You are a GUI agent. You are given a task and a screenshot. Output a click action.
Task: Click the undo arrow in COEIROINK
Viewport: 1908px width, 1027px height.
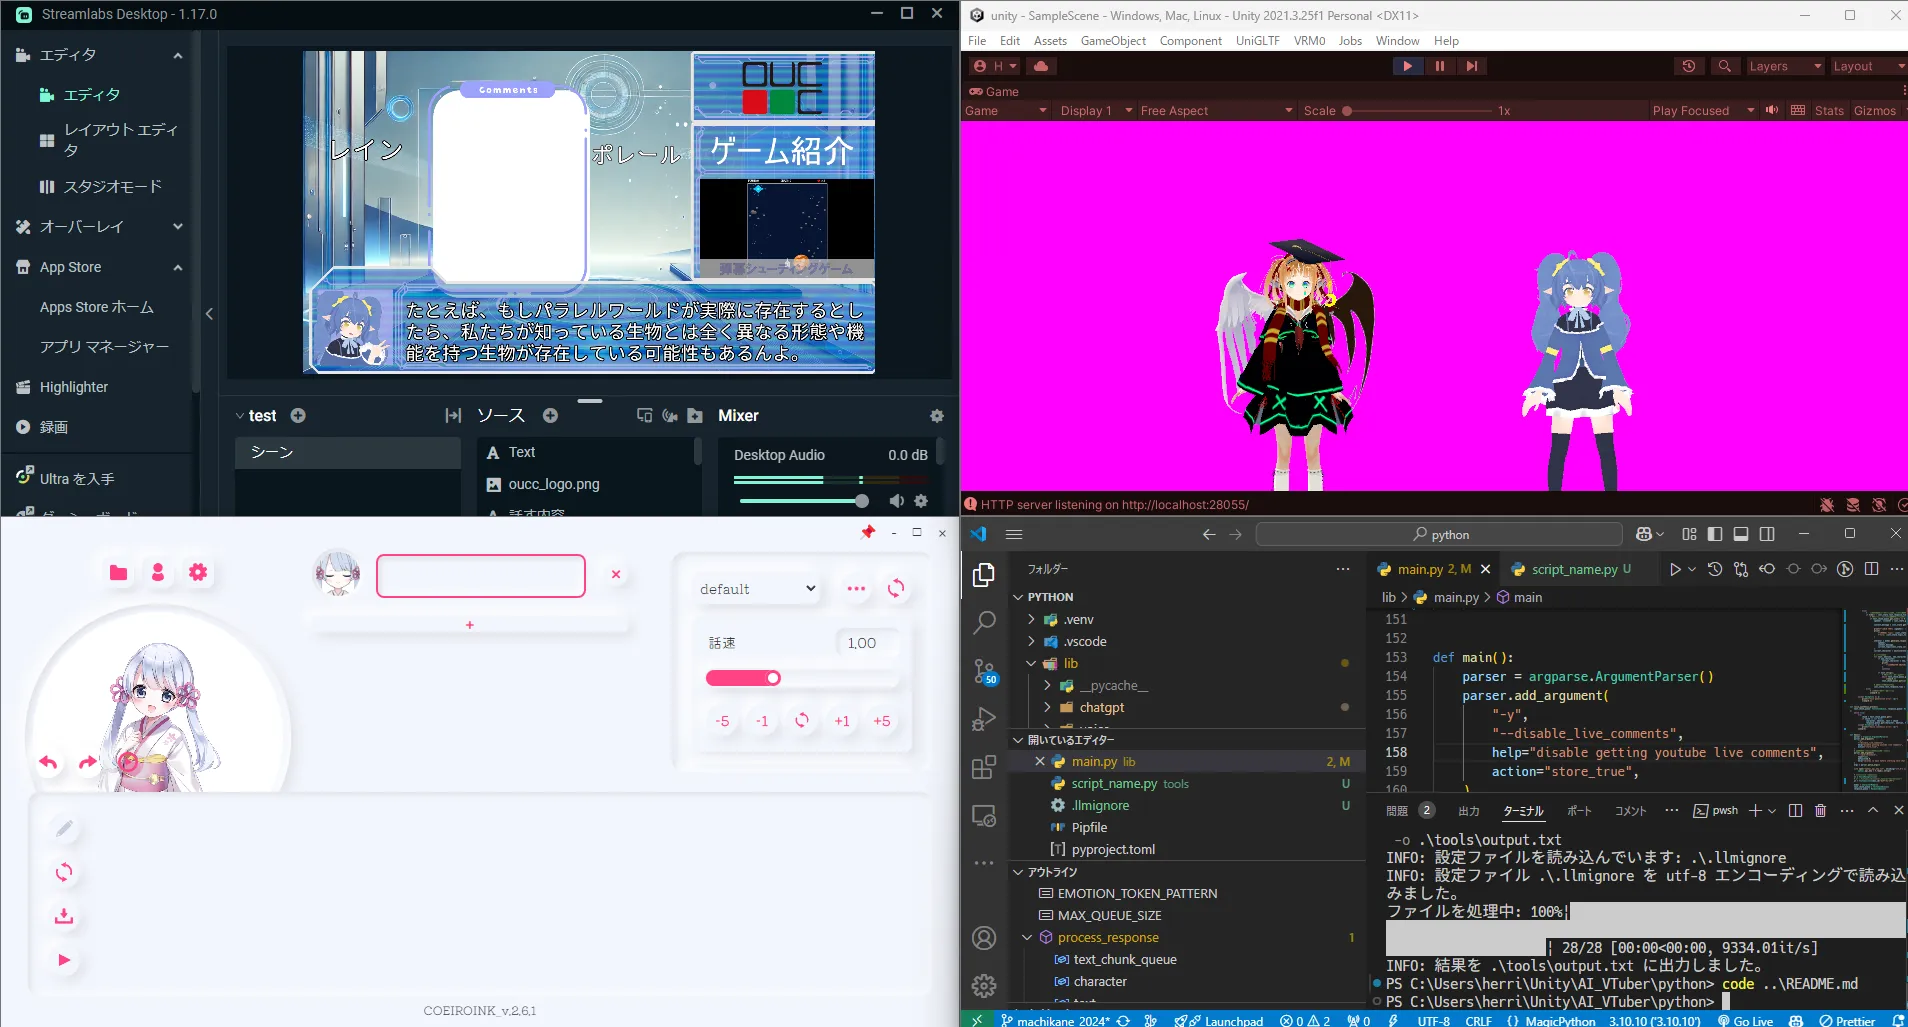(48, 762)
